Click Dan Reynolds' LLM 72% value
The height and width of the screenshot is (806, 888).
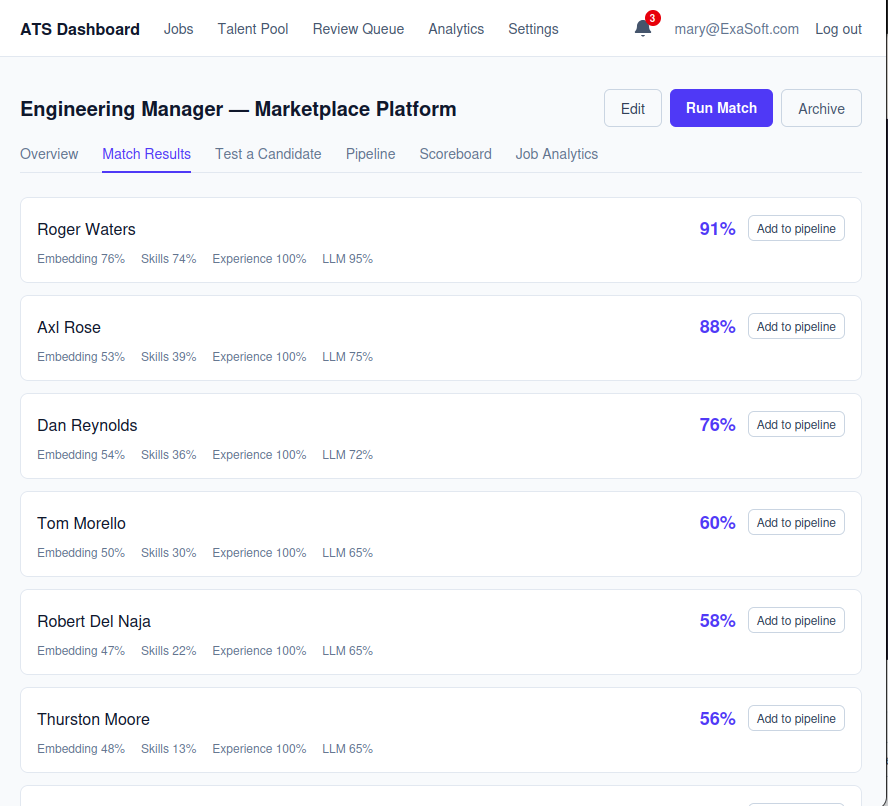[347, 455]
